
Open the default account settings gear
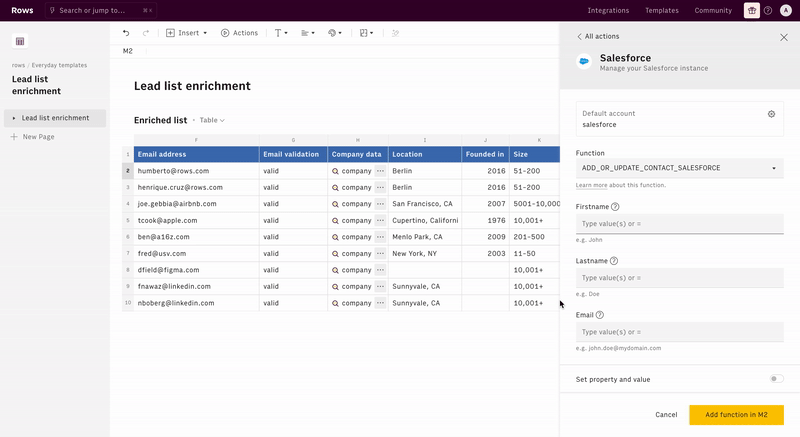coord(771,114)
